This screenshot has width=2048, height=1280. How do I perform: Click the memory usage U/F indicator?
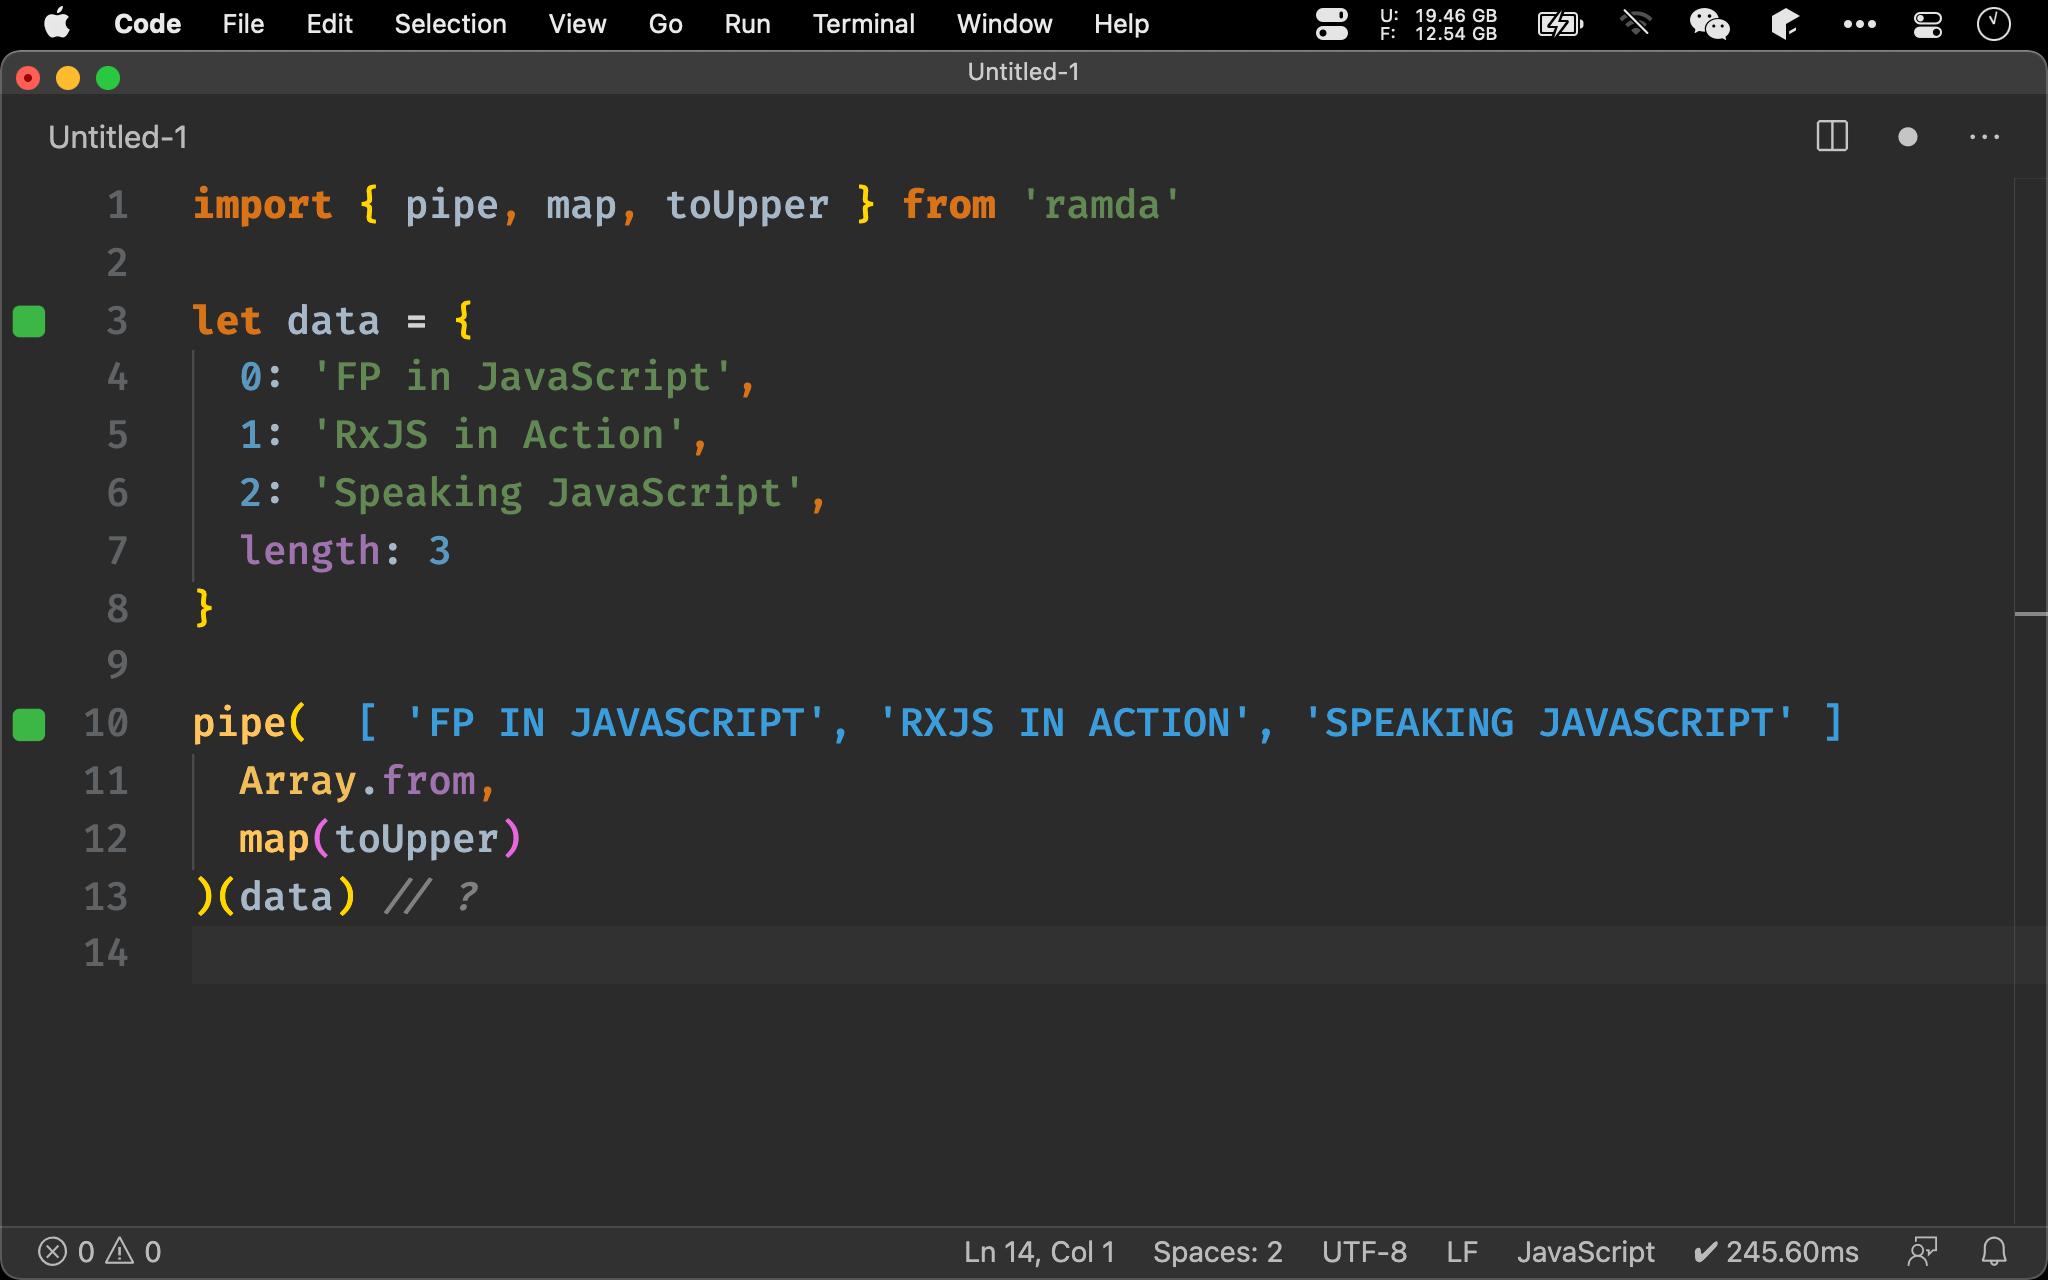point(1438,24)
